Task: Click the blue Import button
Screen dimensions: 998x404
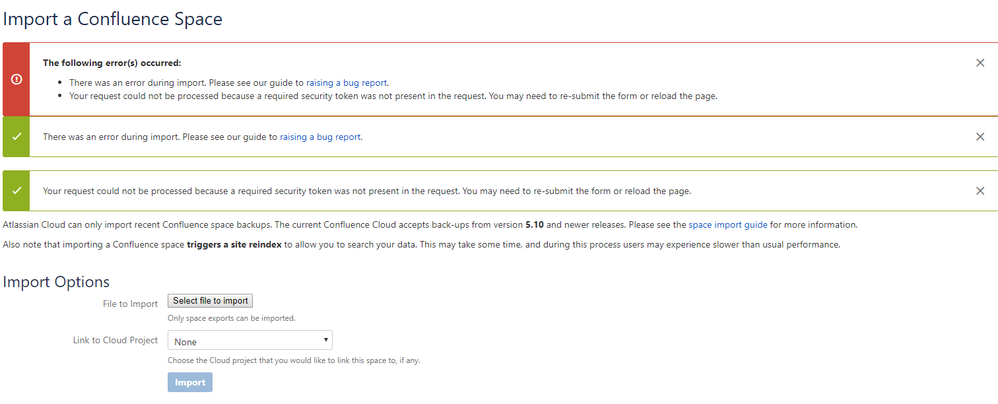Action: click(x=190, y=382)
